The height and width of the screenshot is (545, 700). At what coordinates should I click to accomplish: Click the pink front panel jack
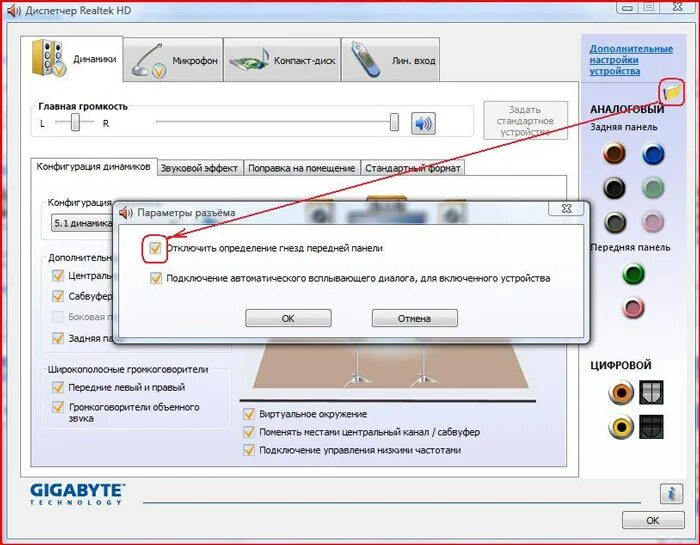(x=633, y=308)
